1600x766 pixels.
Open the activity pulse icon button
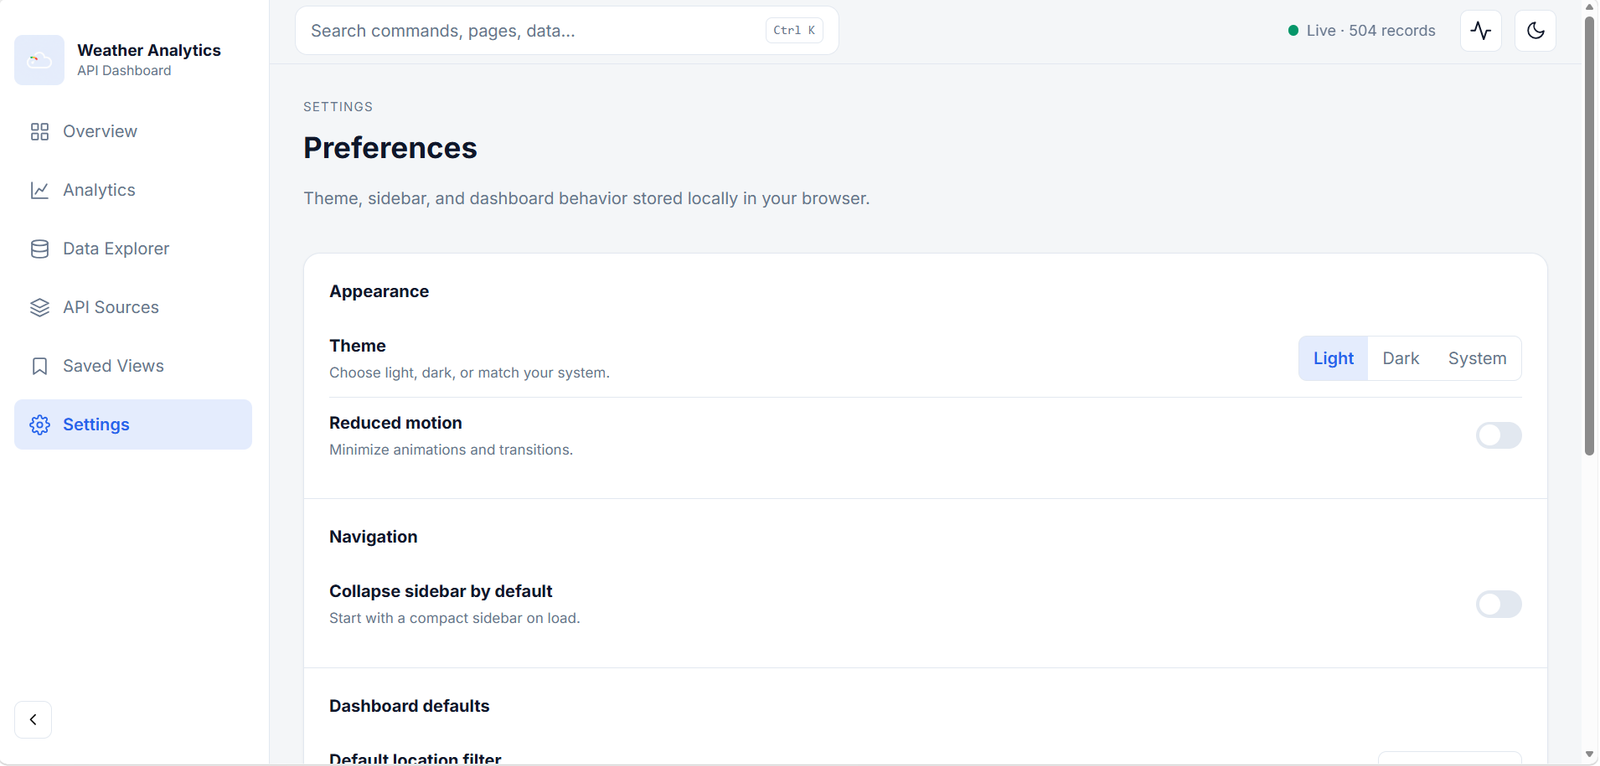(x=1481, y=31)
